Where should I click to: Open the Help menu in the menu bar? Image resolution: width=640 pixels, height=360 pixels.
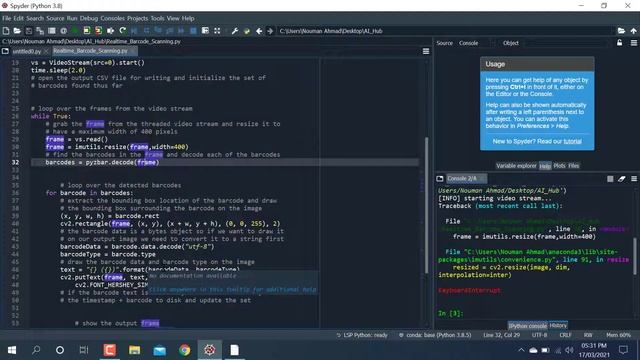point(188,18)
